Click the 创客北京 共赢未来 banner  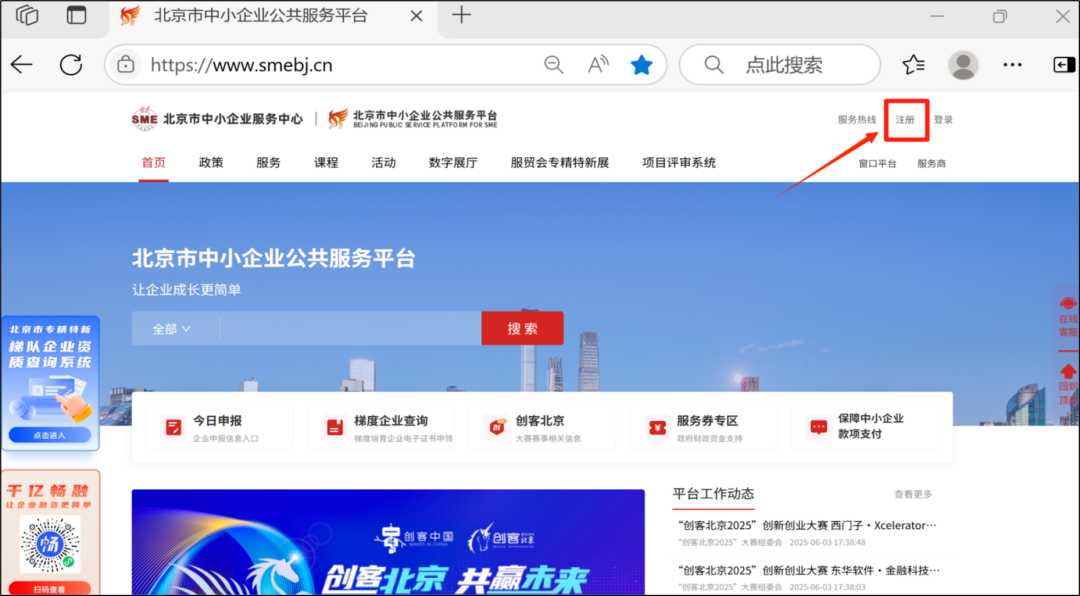pyautogui.click(x=388, y=542)
